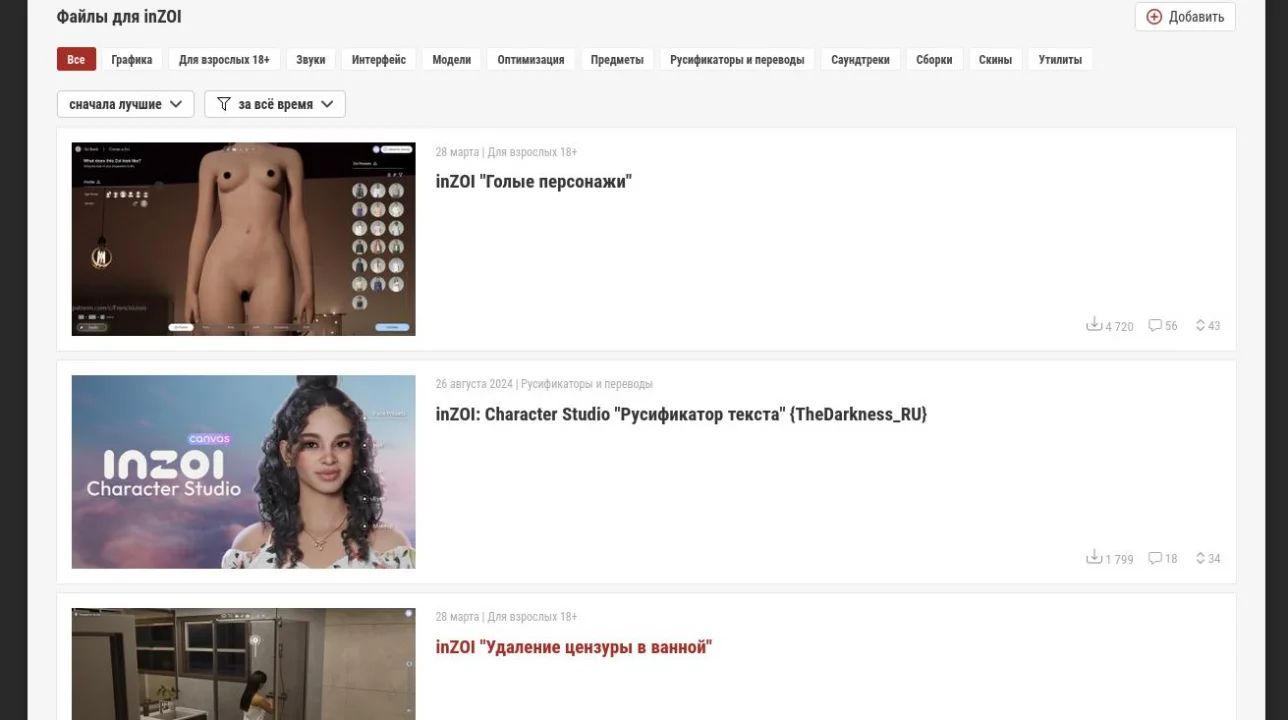Click the Добавить button
The height and width of the screenshot is (720, 1288).
[x=1185, y=17]
